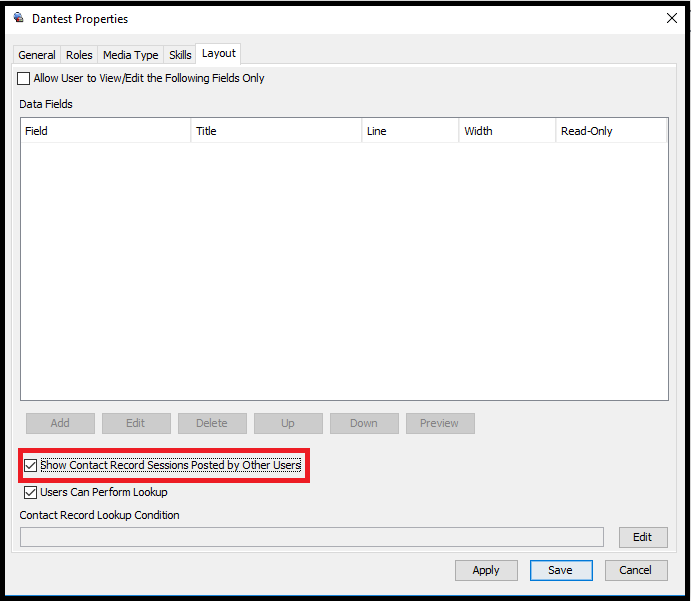Click the Dantest Properties app icon
691x601 pixels.
pos(19,18)
